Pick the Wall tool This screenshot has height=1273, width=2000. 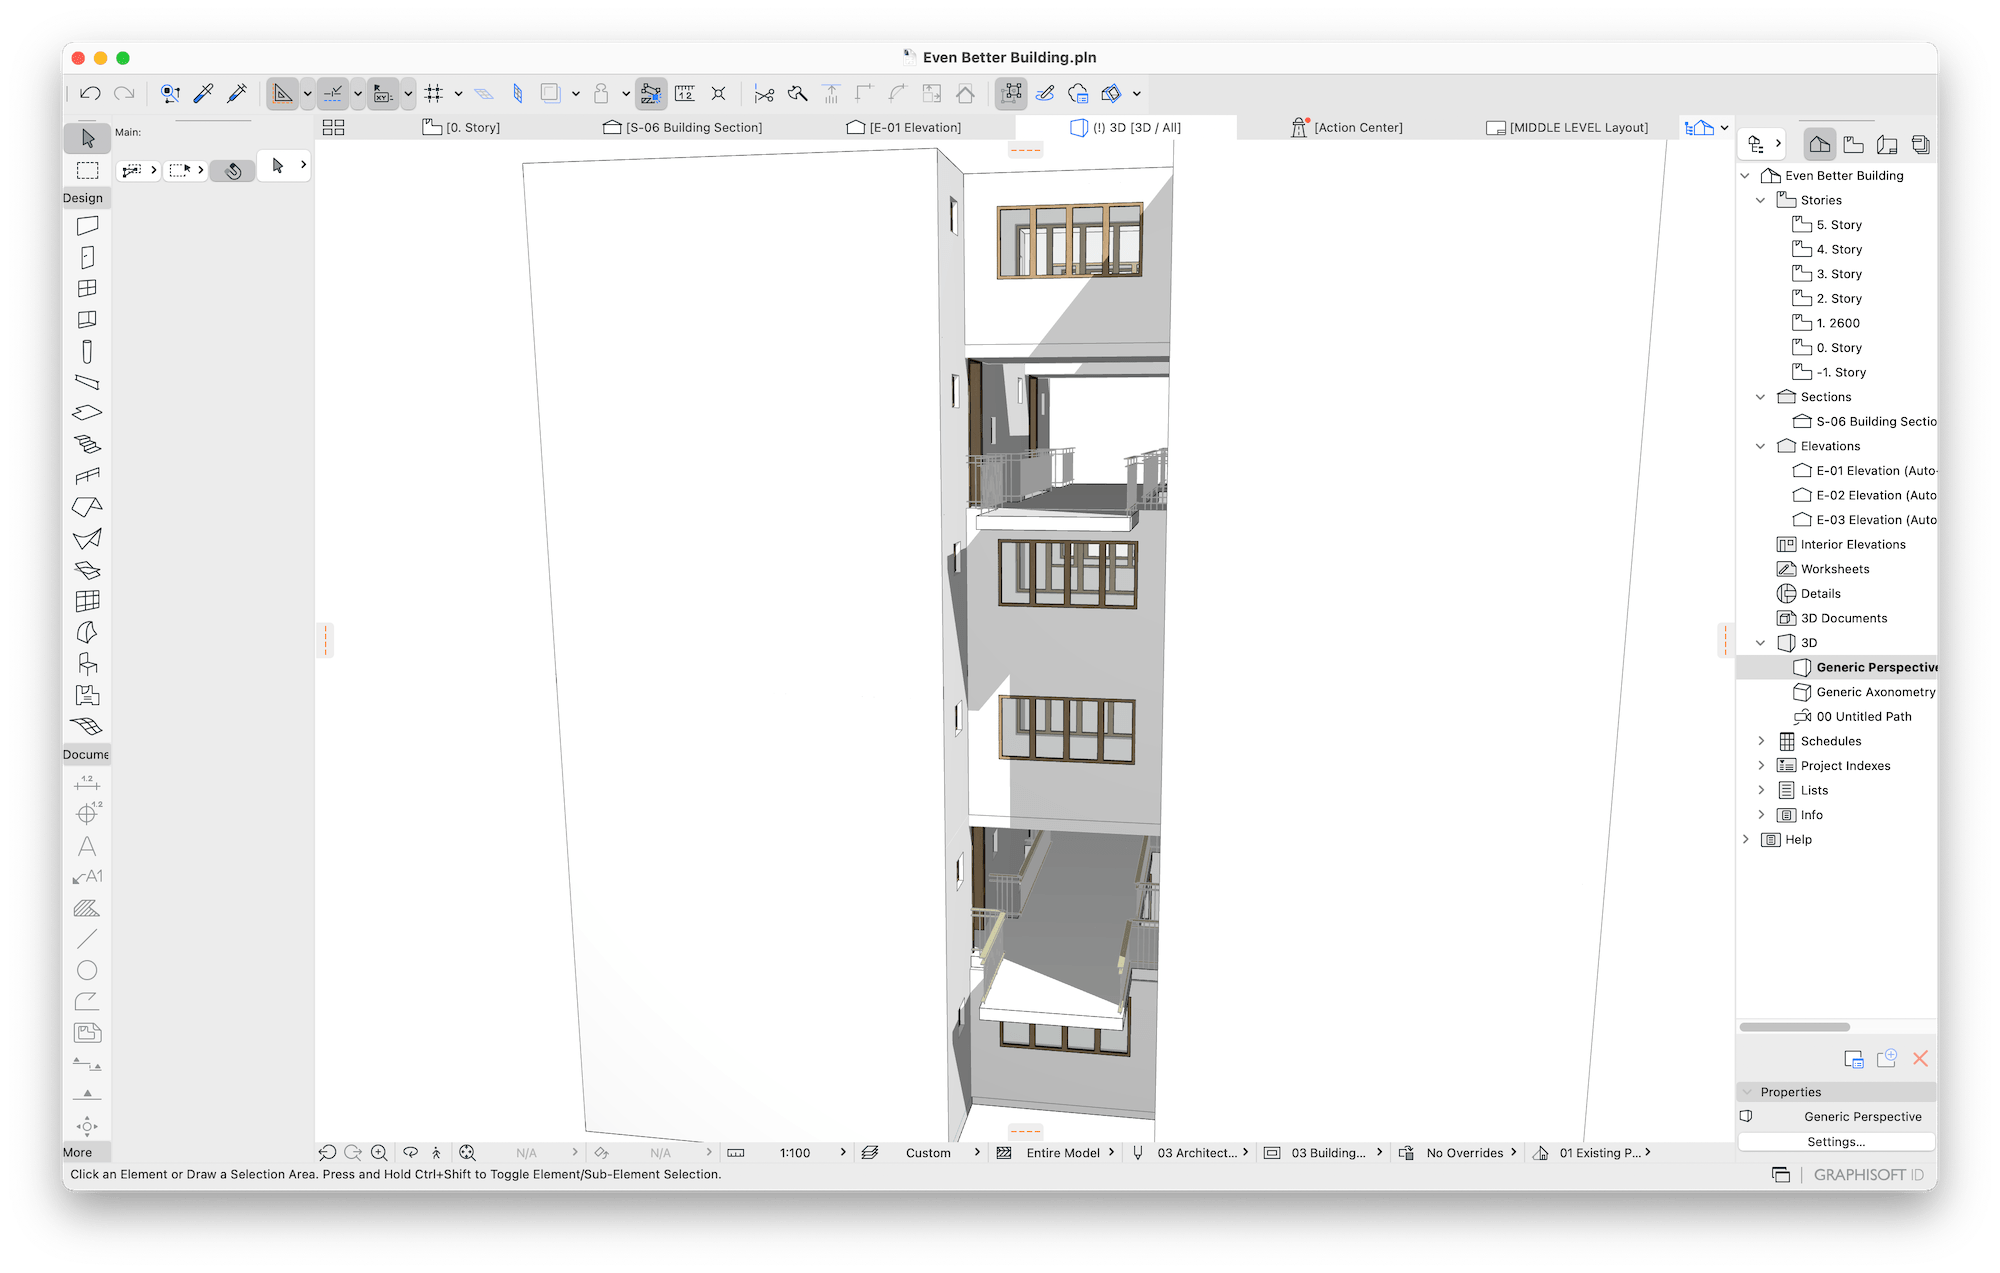[87, 226]
